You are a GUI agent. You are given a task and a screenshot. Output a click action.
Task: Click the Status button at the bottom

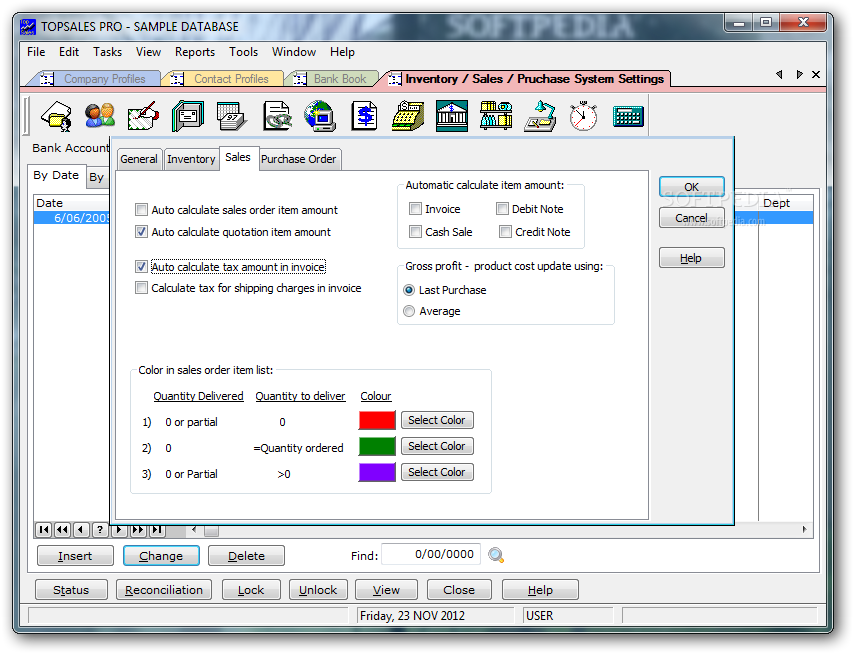click(71, 590)
